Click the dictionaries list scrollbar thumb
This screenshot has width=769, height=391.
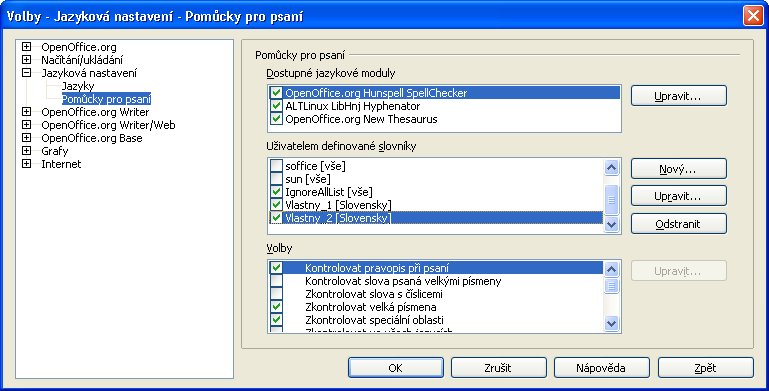click(611, 200)
